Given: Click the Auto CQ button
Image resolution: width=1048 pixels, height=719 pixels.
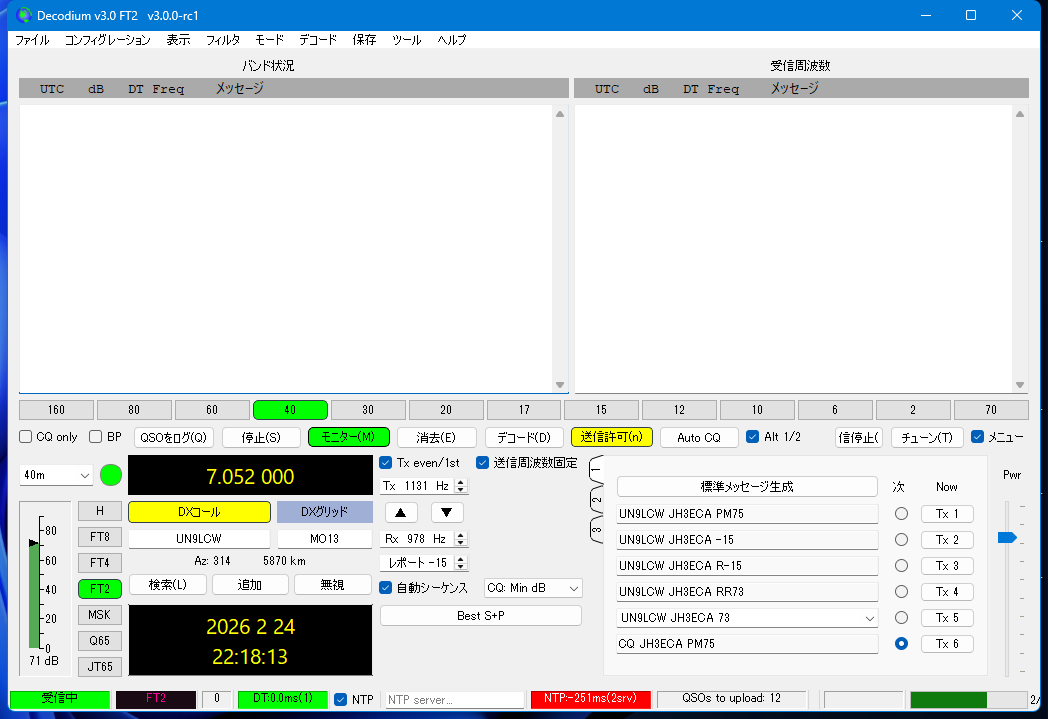Looking at the screenshot, I should [x=698, y=437].
